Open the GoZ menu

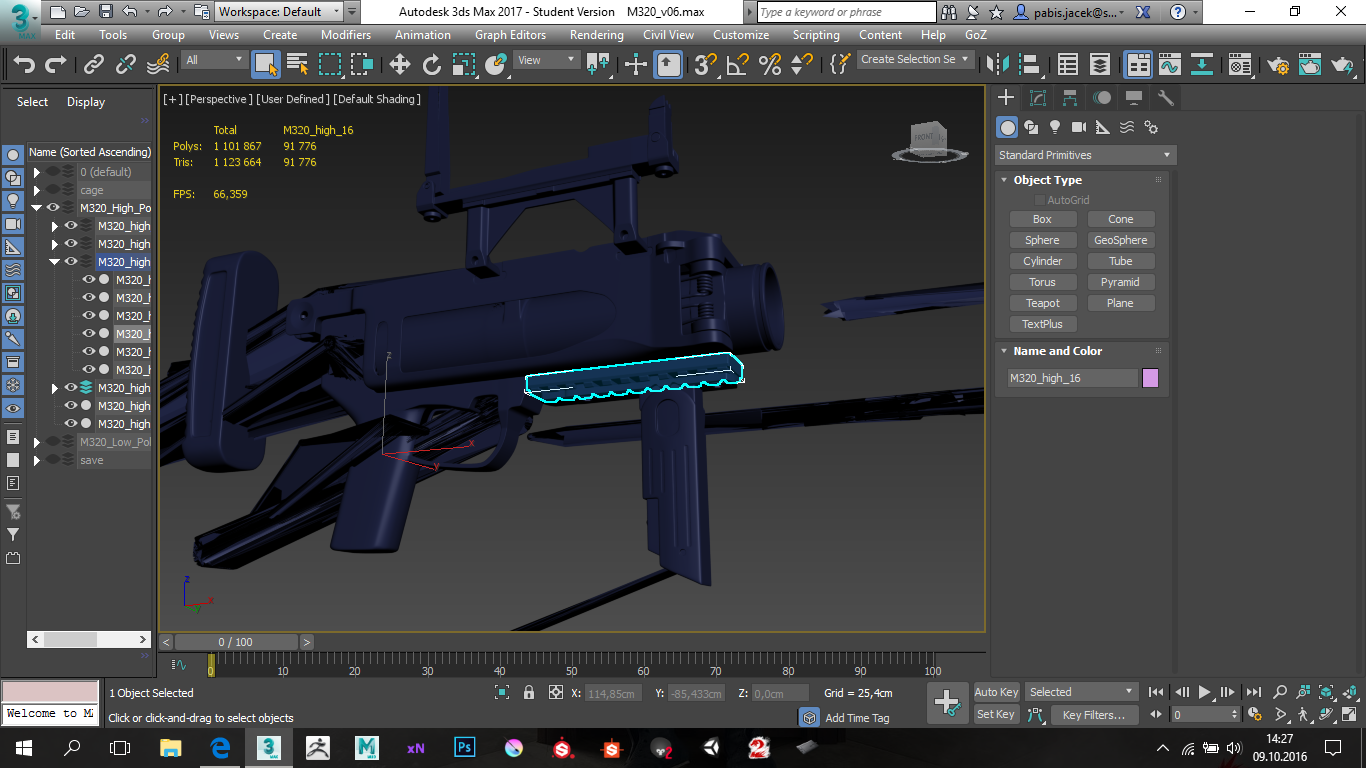[976, 34]
